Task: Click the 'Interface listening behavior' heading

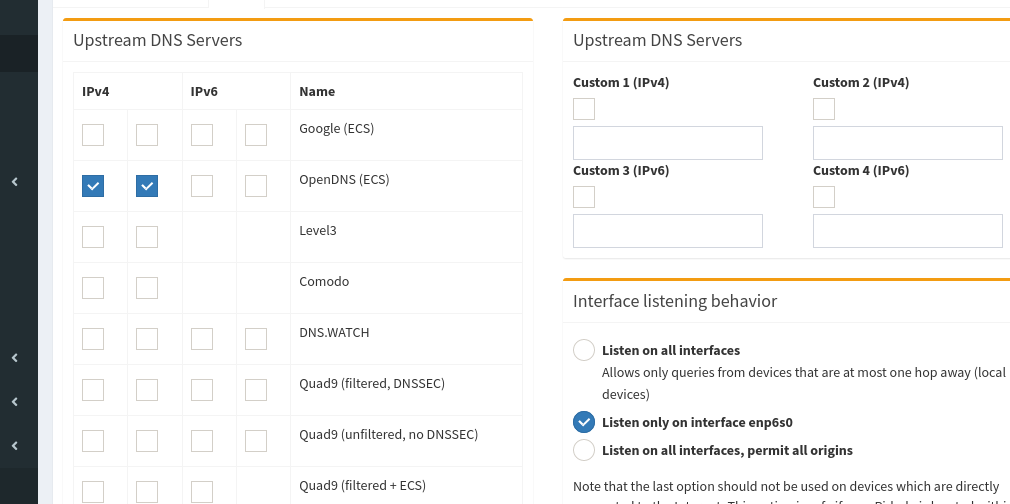Action: click(x=675, y=301)
